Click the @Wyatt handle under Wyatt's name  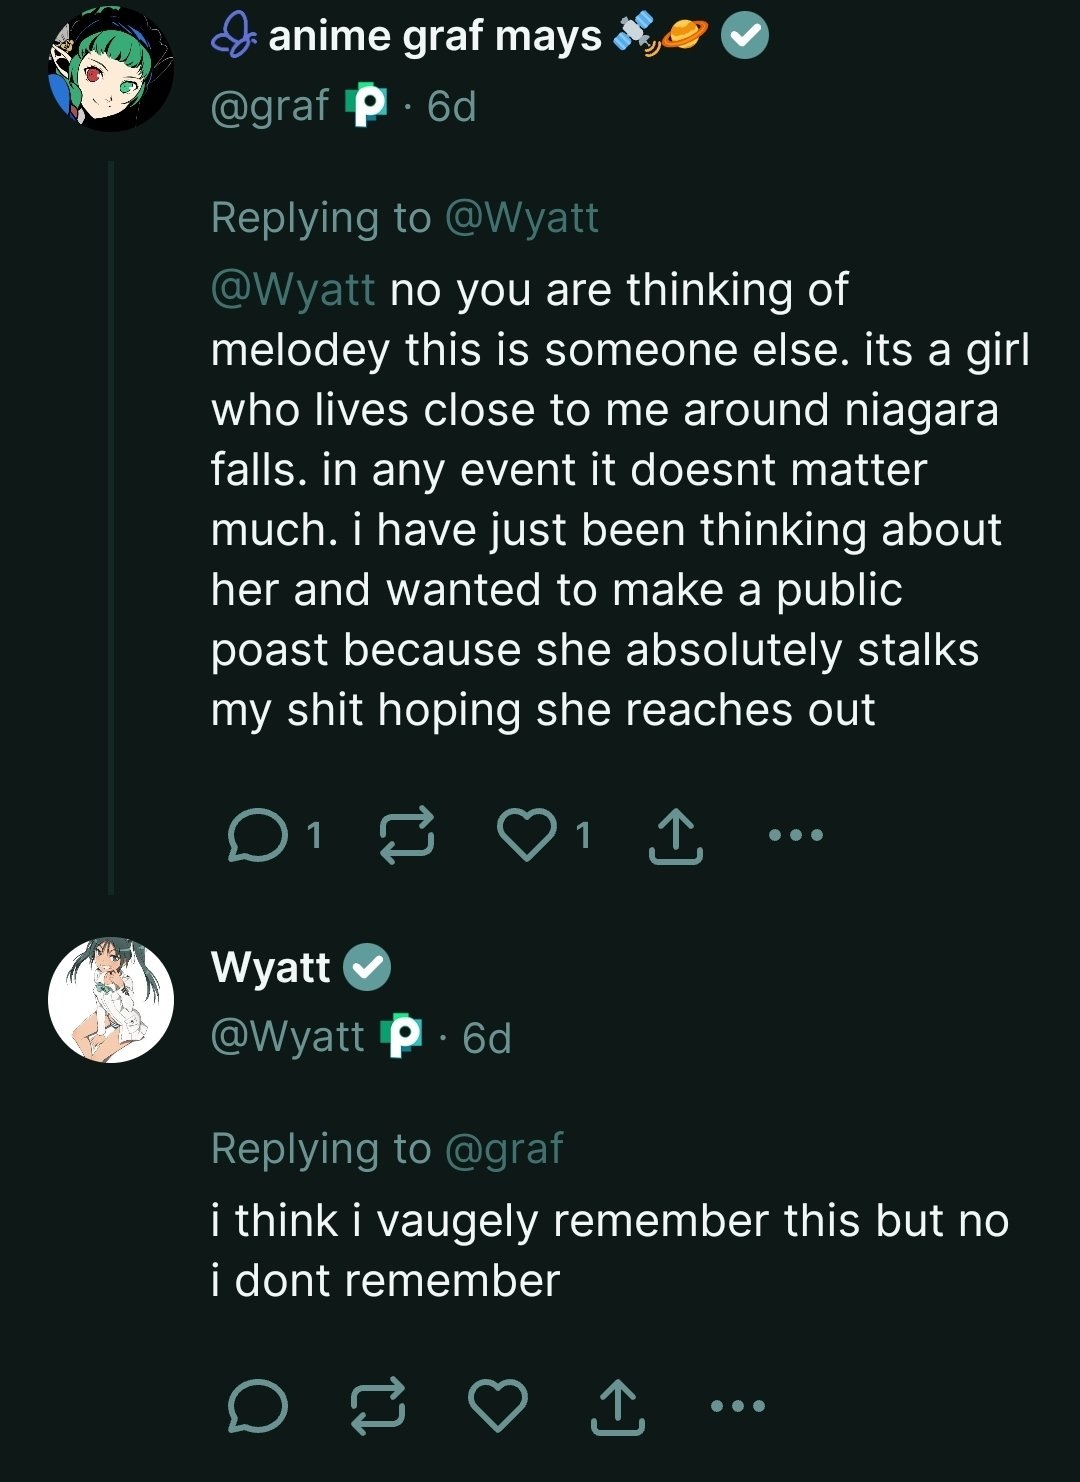(x=288, y=1037)
